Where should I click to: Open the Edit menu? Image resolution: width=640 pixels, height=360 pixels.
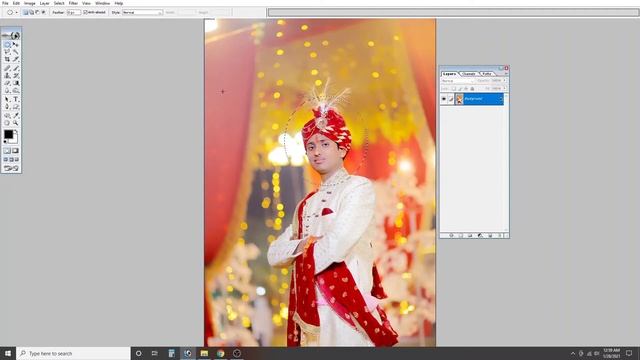(16, 3)
